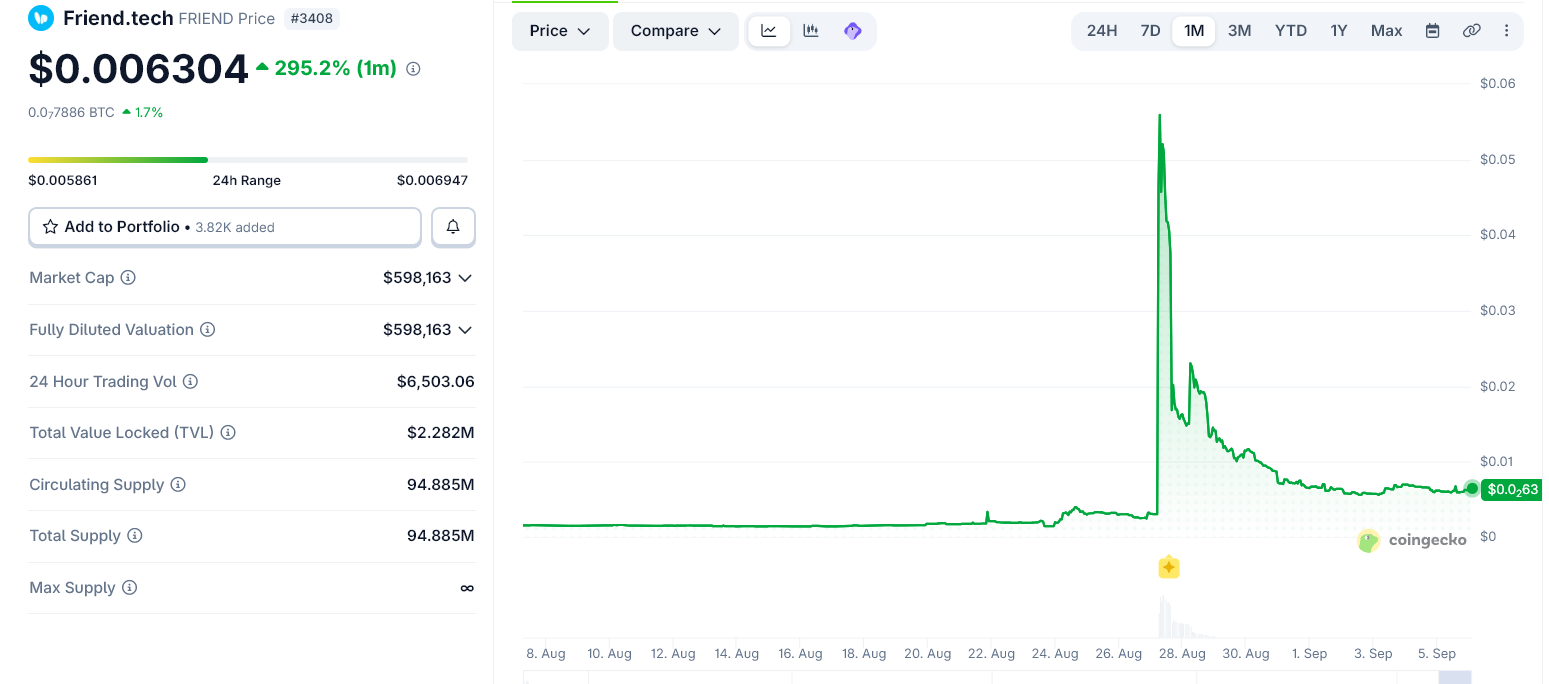
Task: Select the Max time range tab
Action: coord(1386,31)
